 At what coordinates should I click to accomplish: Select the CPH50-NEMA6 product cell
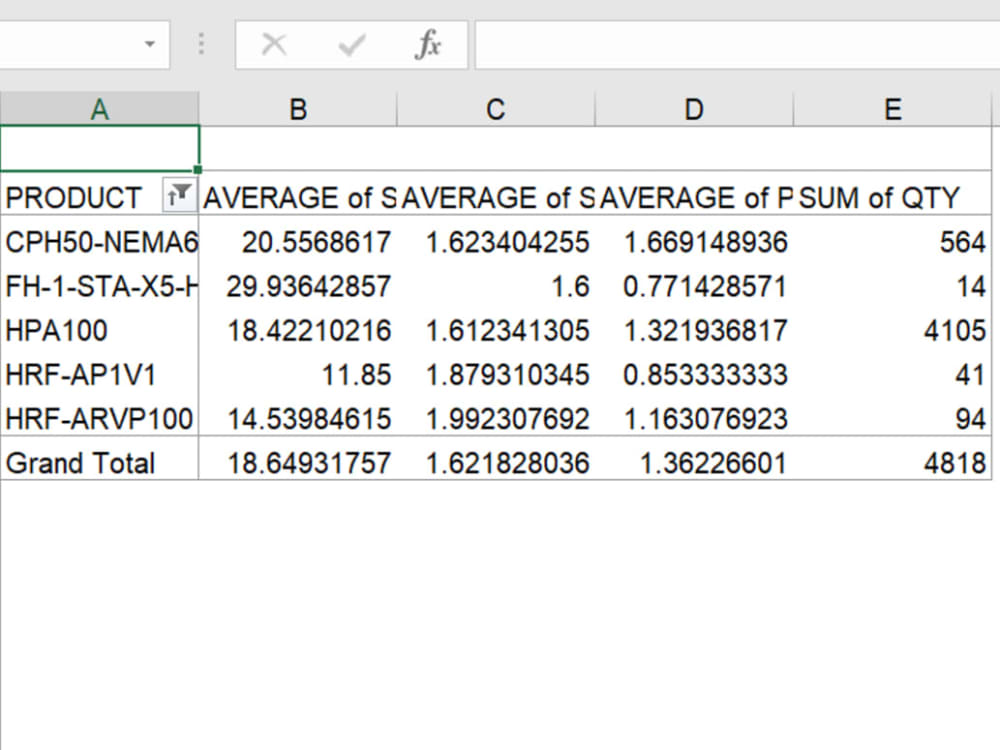pos(90,241)
